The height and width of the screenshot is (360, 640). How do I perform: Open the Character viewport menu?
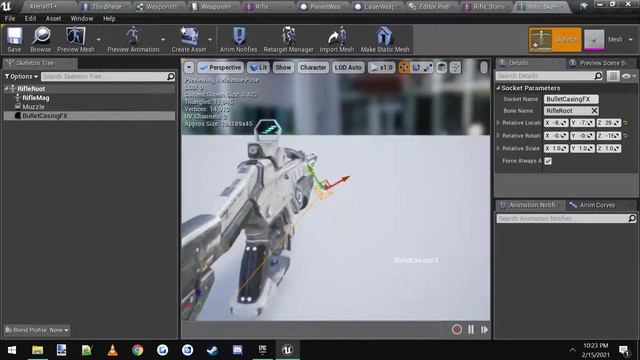click(x=313, y=67)
